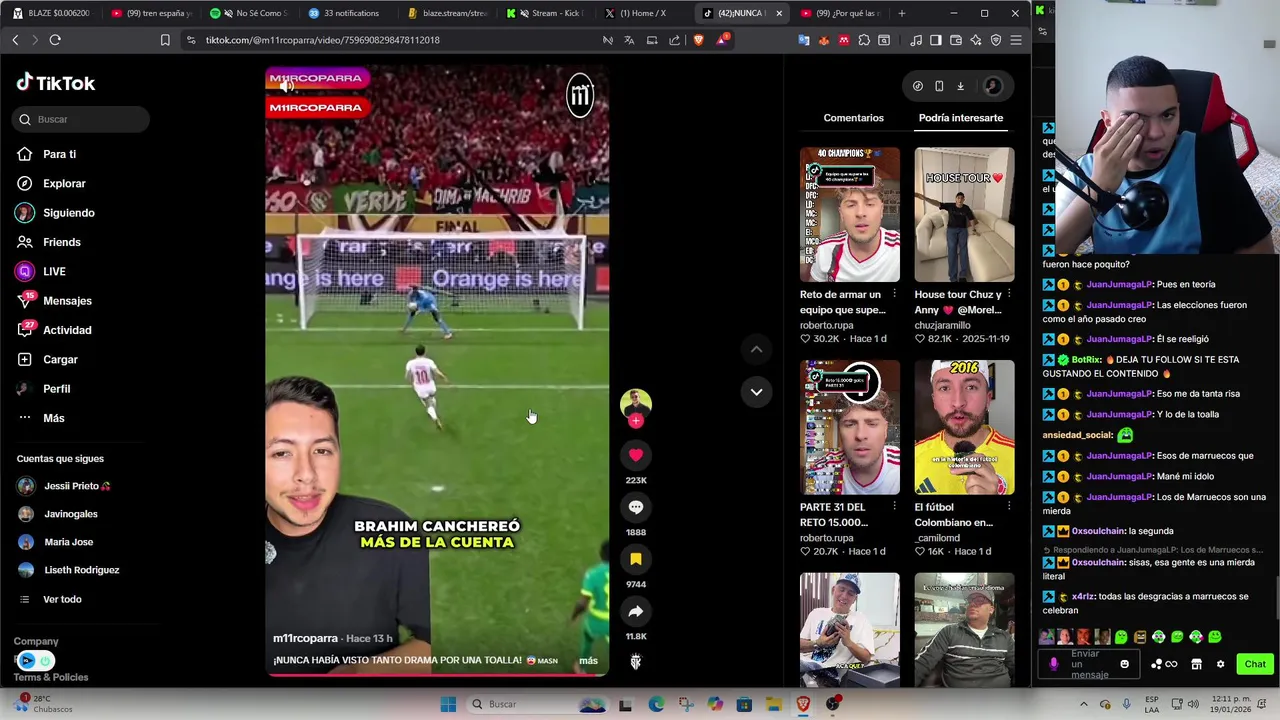
Task: Open comments via the speech bubble icon
Action: (635, 507)
